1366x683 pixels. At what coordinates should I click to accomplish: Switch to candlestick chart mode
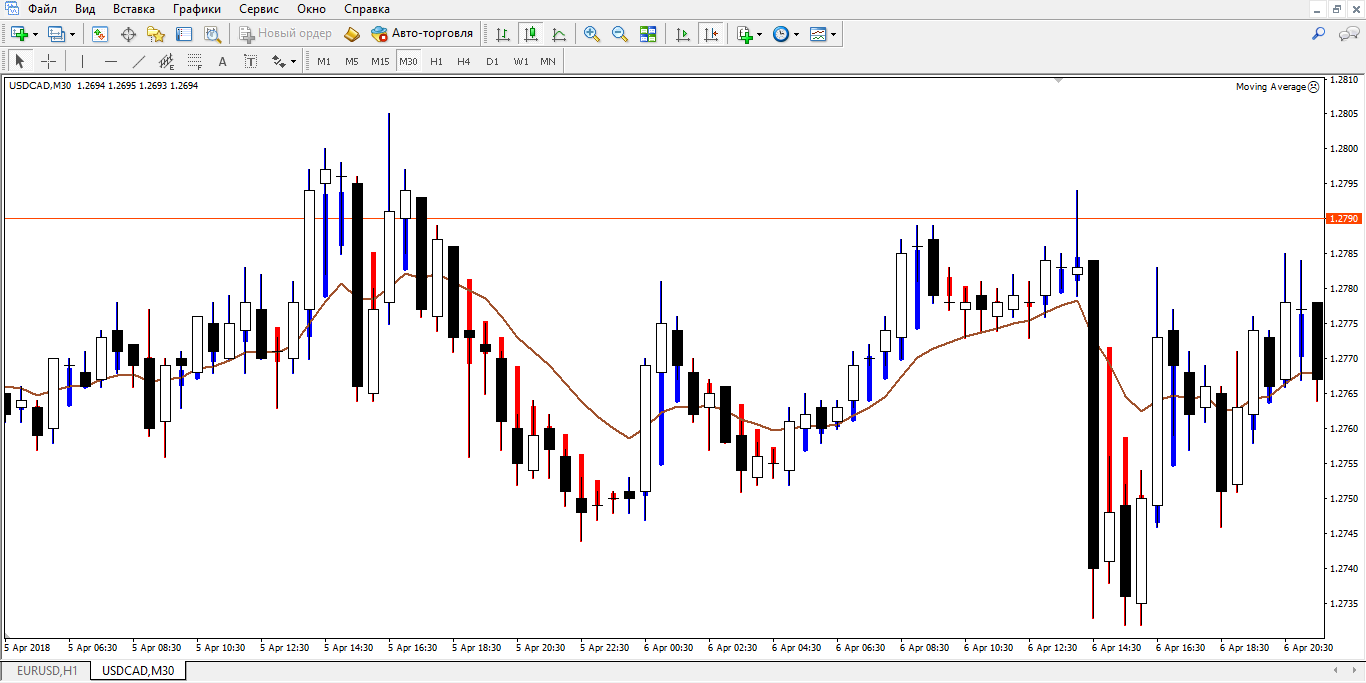(x=531, y=34)
